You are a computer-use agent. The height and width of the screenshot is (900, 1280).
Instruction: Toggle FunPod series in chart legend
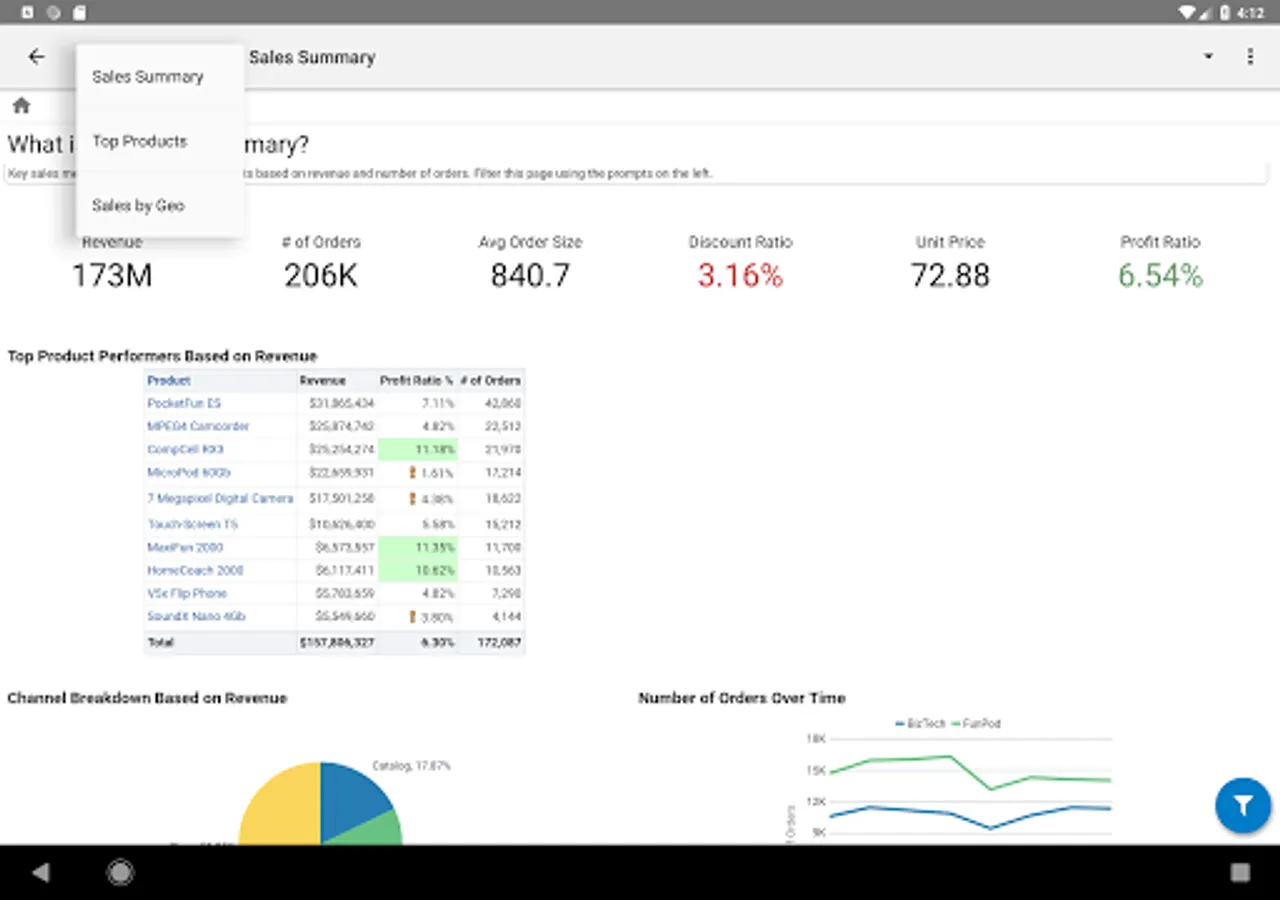click(x=975, y=723)
